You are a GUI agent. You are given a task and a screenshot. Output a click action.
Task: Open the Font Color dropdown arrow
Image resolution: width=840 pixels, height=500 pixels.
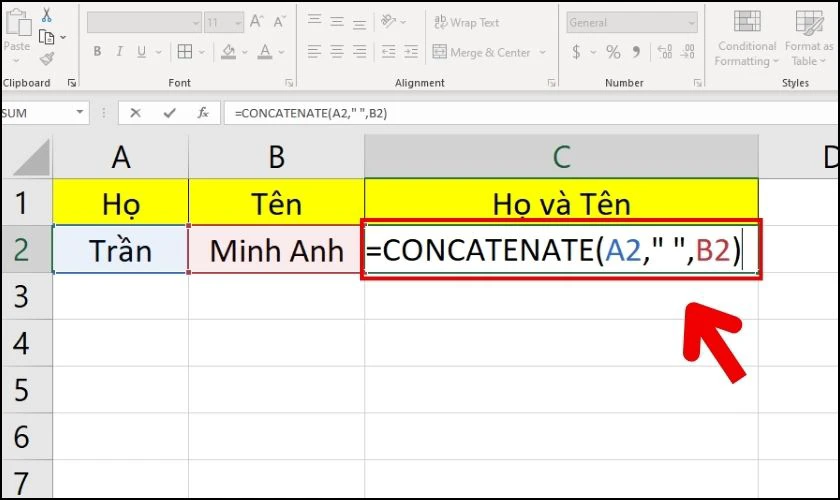coord(282,52)
